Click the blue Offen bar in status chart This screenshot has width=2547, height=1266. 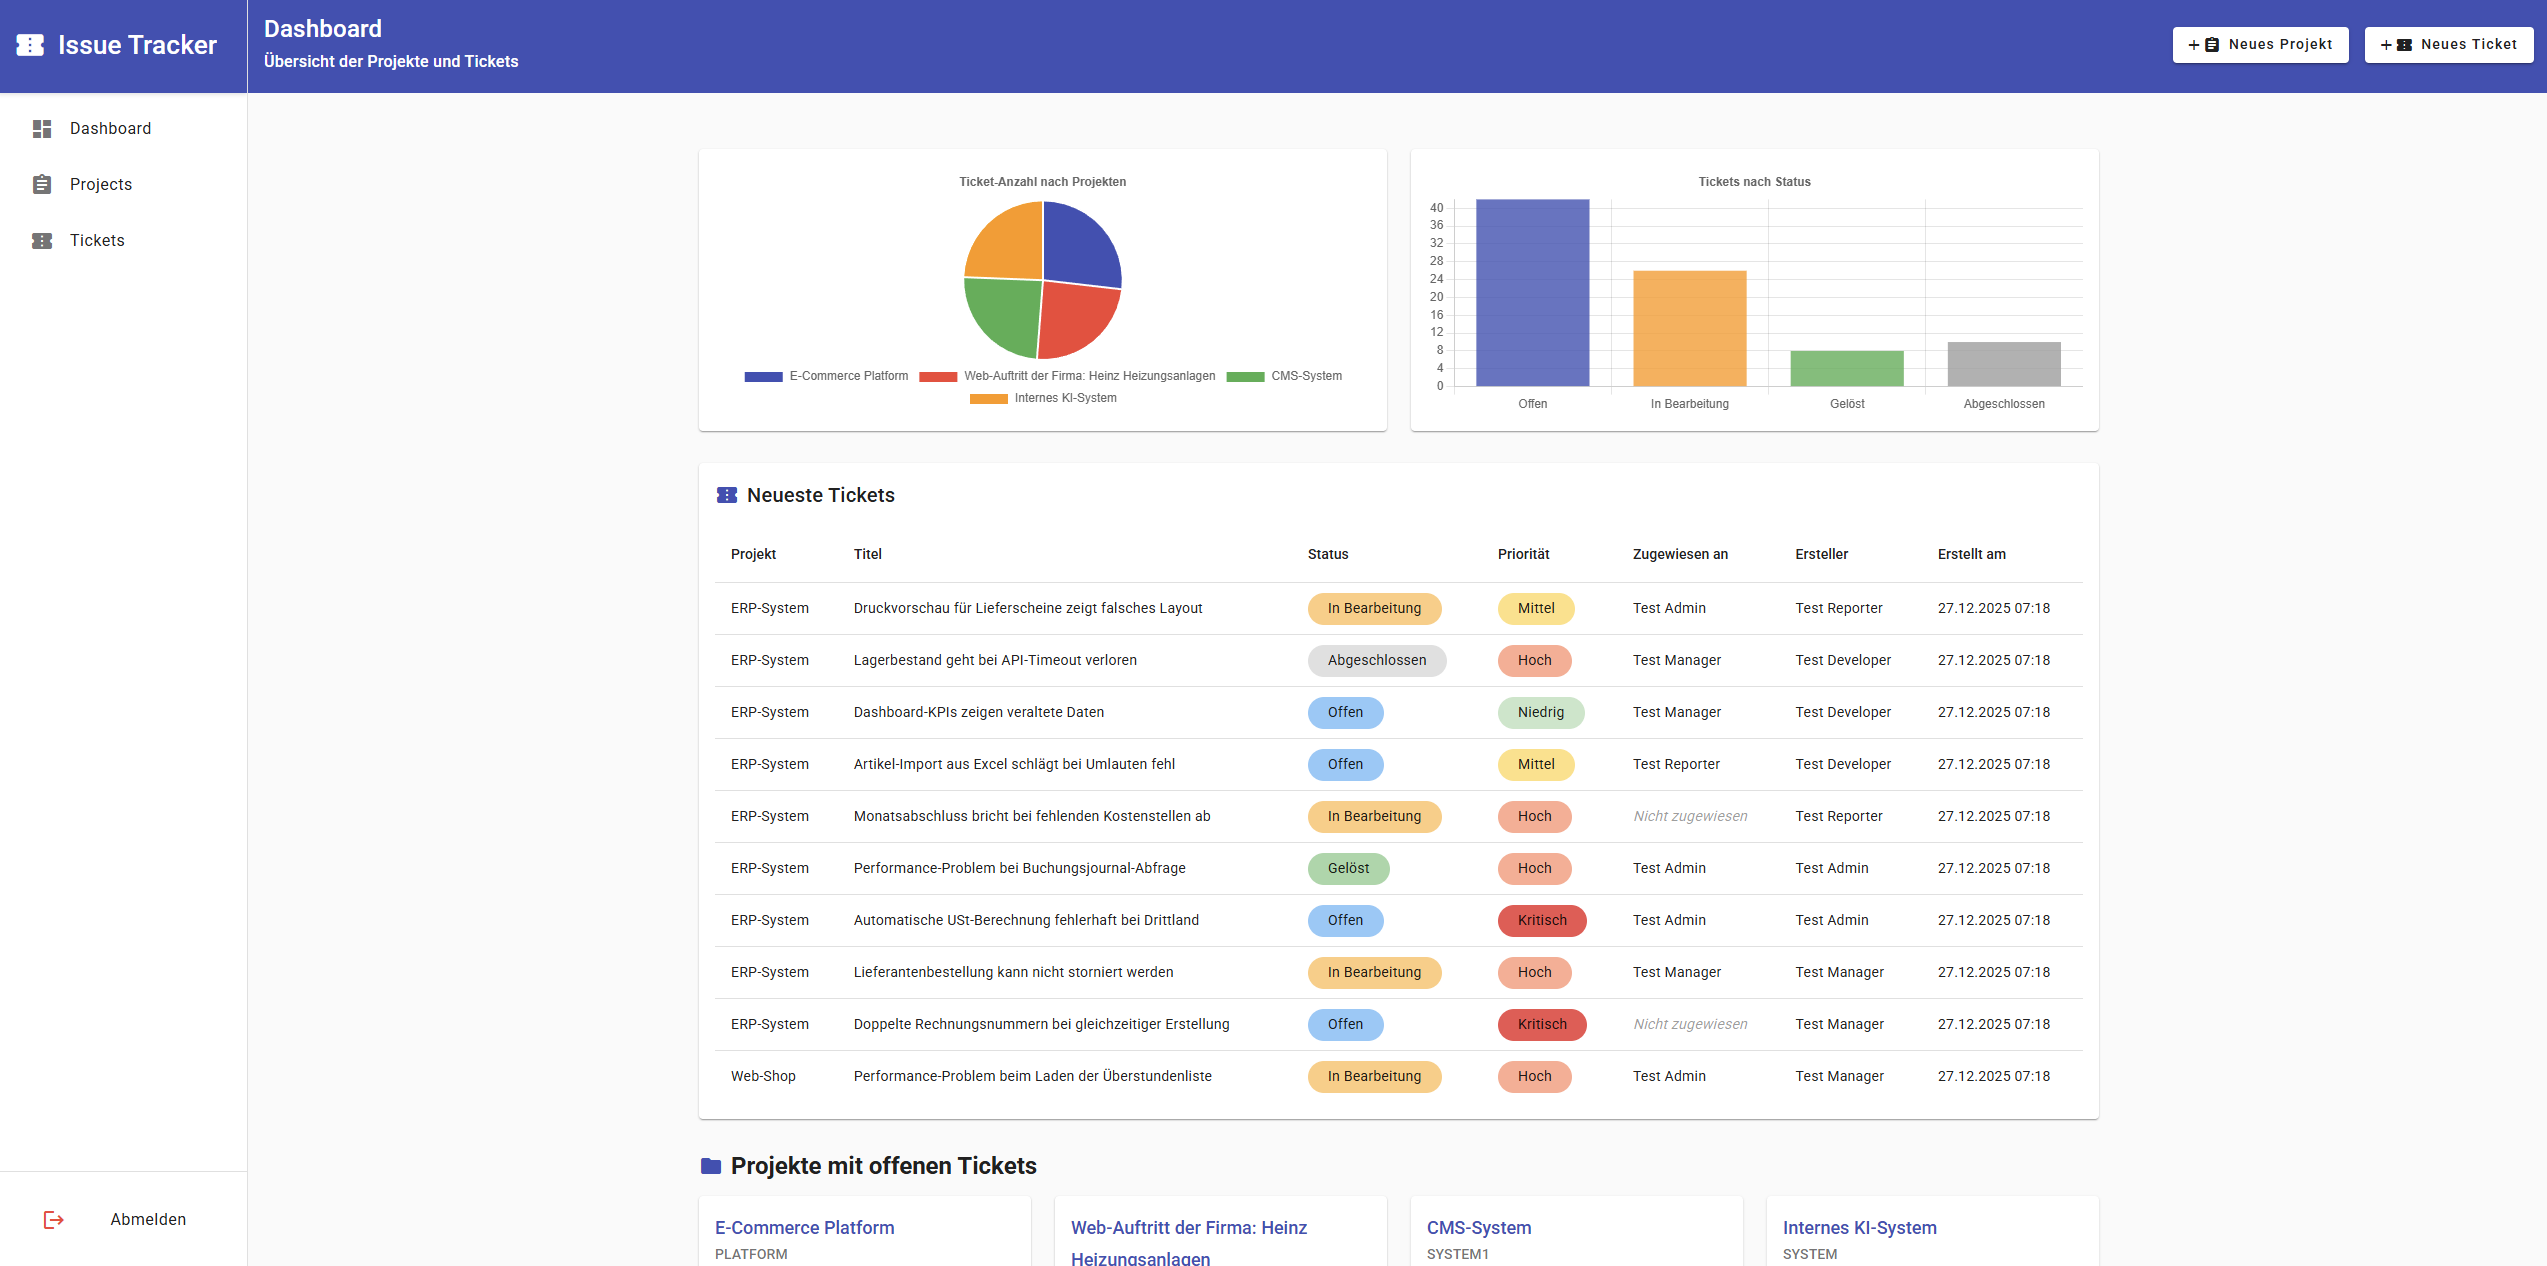(x=1533, y=293)
